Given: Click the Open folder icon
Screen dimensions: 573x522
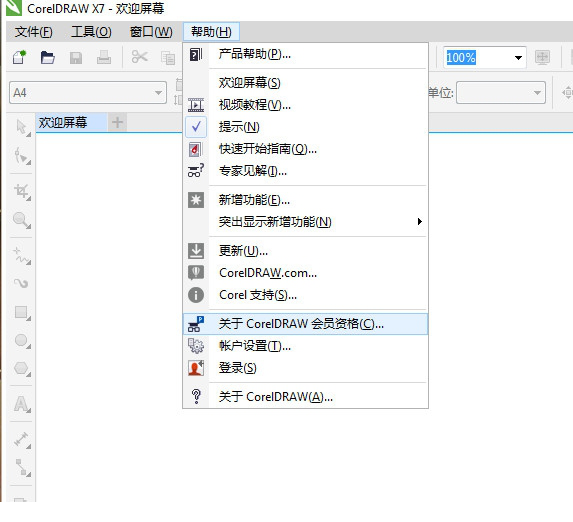Looking at the screenshot, I should click(x=48, y=57).
